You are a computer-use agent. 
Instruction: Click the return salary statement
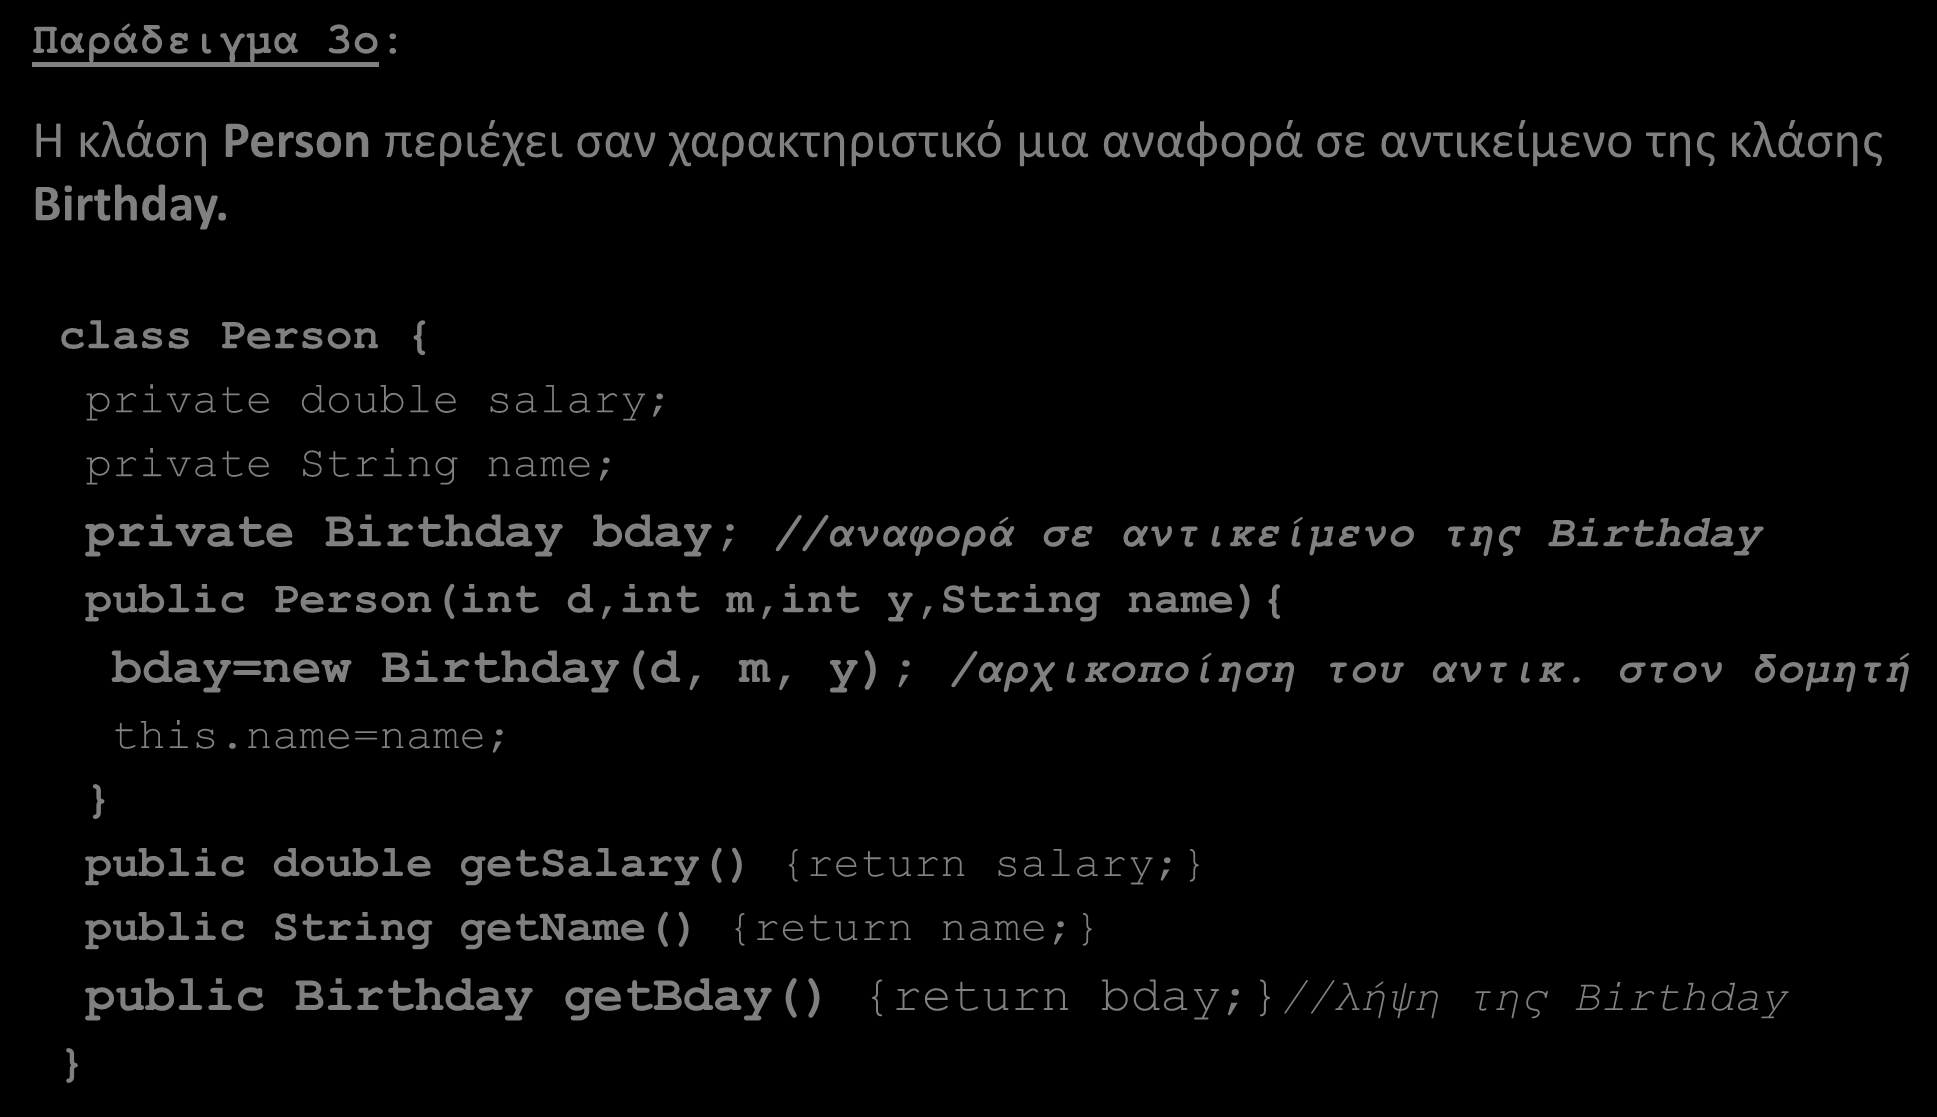point(993,865)
